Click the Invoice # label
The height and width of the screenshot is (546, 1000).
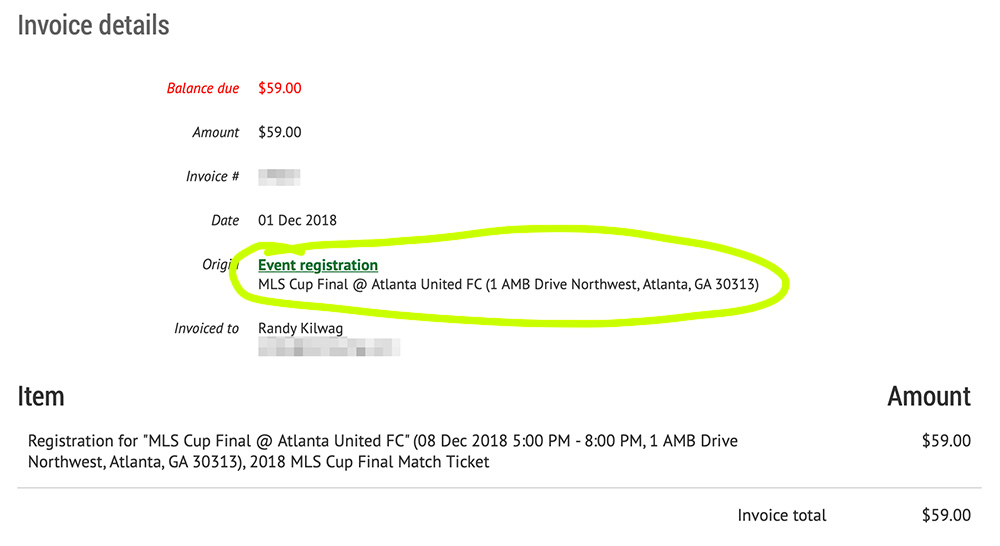point(212,176)
